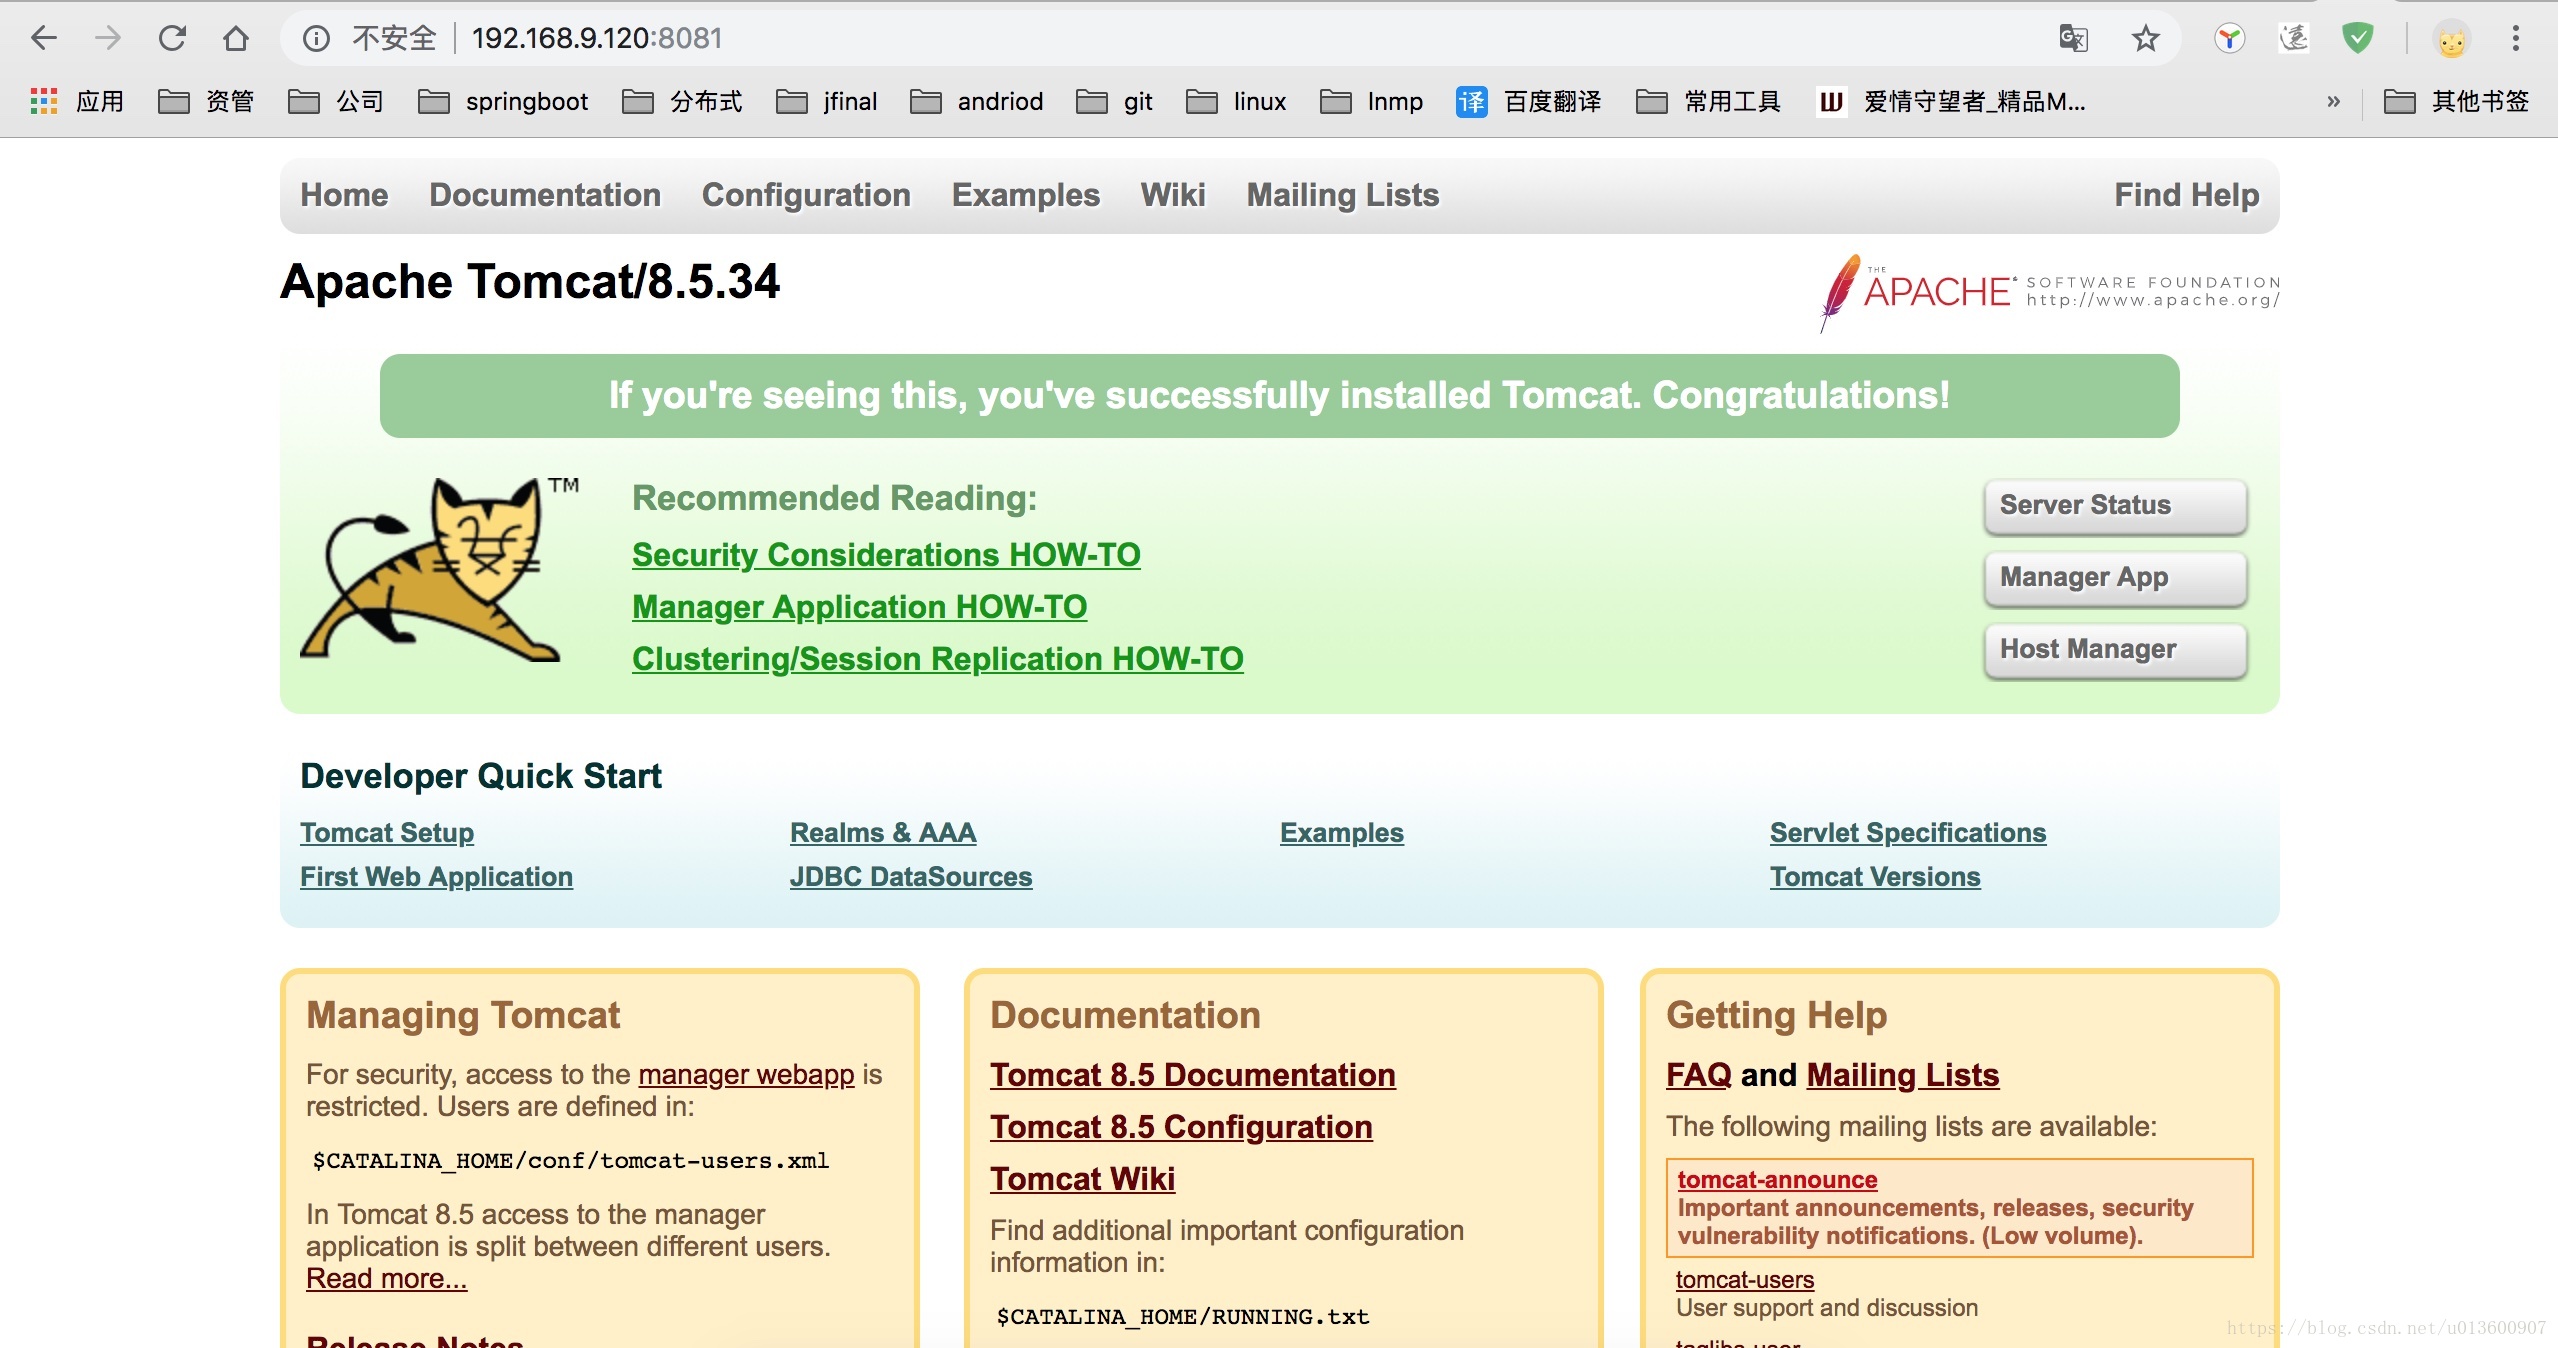Screen dimensions: 2558x1348
Task: Select the Mailing Lists top nav item
Action: coord(1343,195)
